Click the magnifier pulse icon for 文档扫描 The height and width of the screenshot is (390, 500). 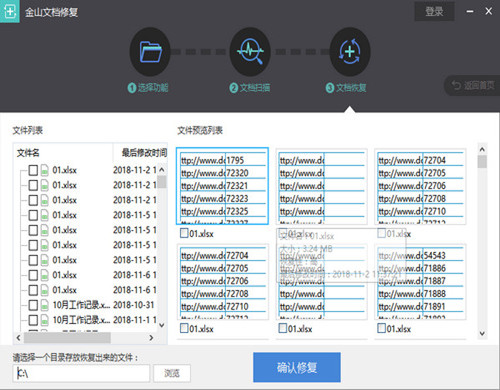pos(250,52)
